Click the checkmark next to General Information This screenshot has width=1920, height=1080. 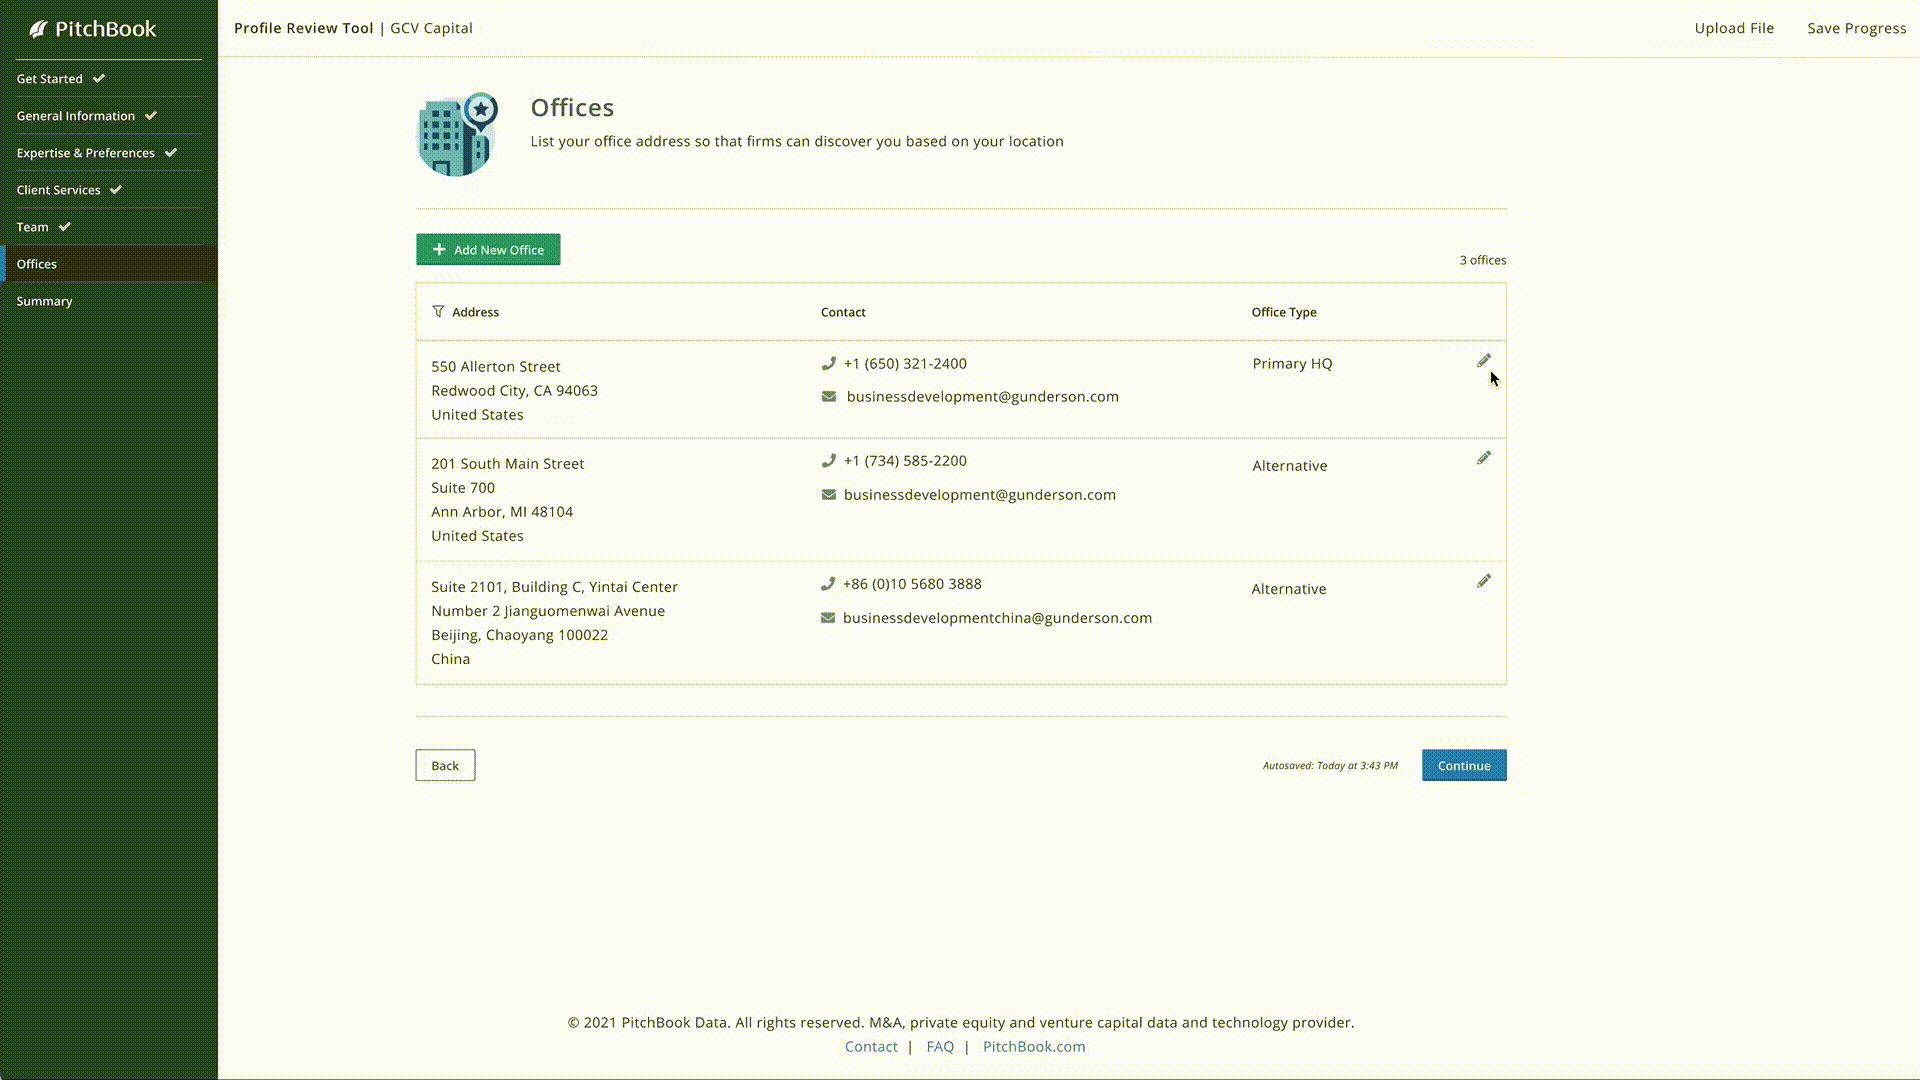pyautogui.click(x=151, y=115)
